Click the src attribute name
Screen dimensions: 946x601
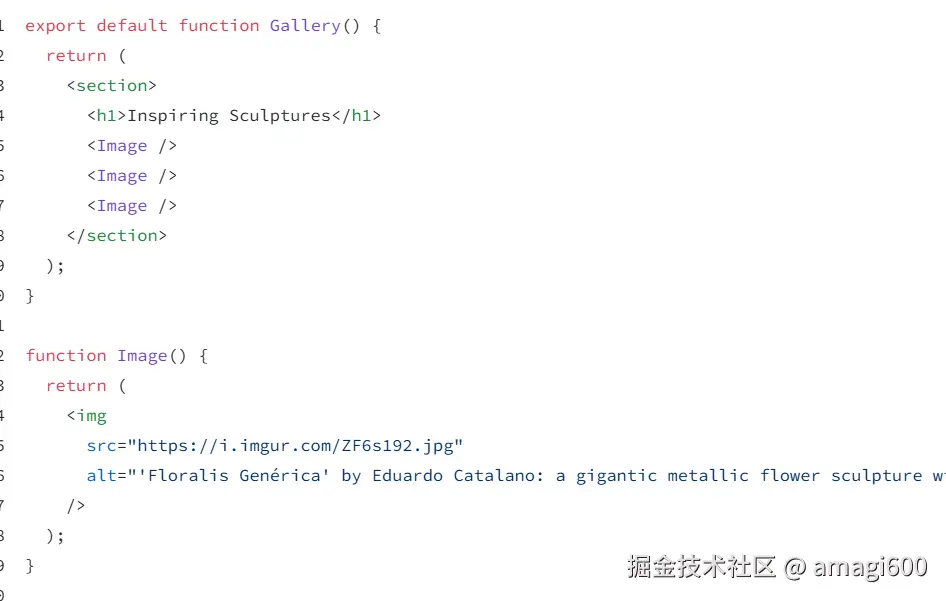101,446
